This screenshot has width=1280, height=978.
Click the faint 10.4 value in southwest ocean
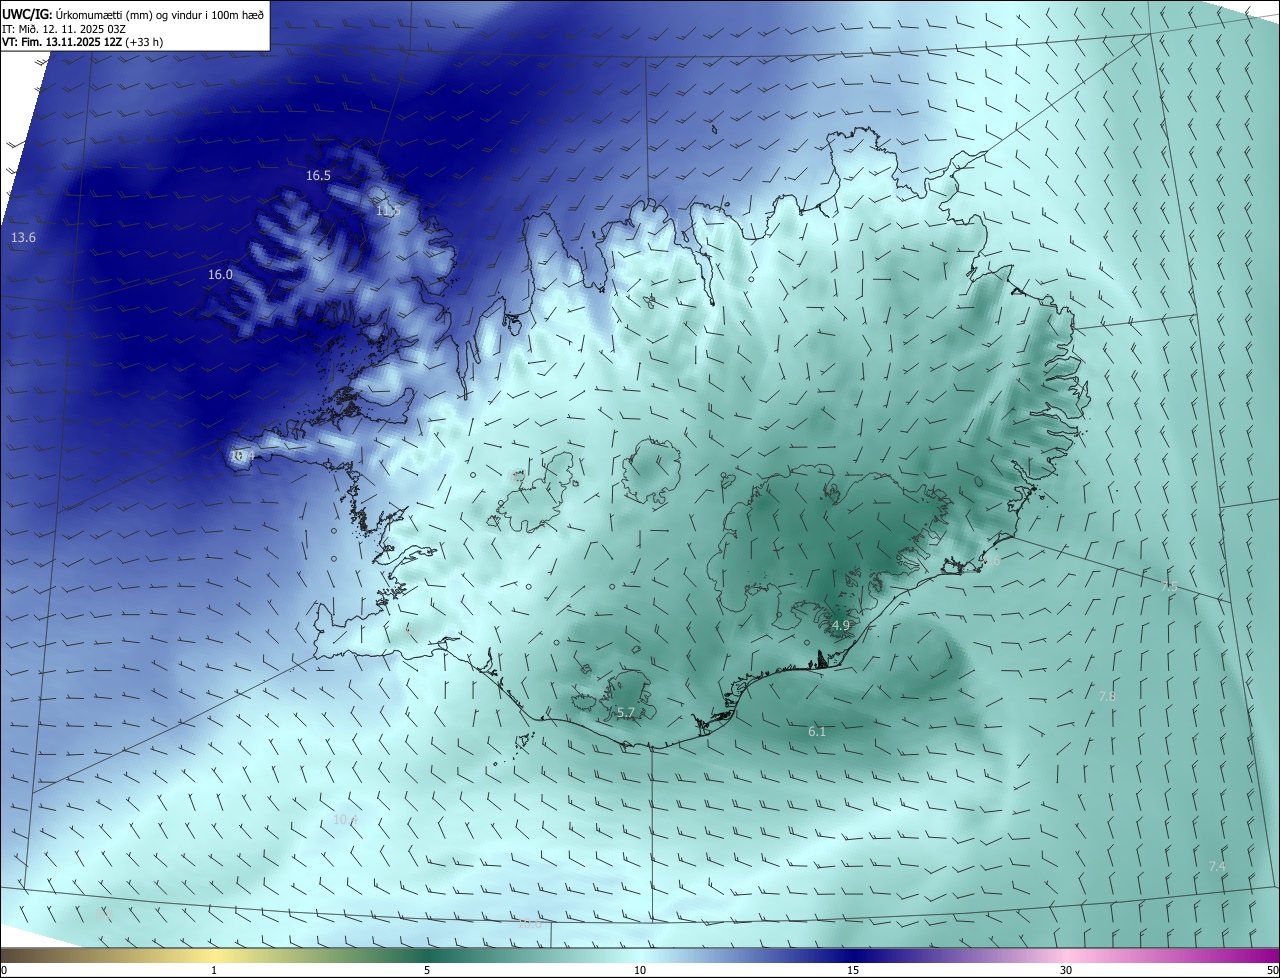(345, 819)
